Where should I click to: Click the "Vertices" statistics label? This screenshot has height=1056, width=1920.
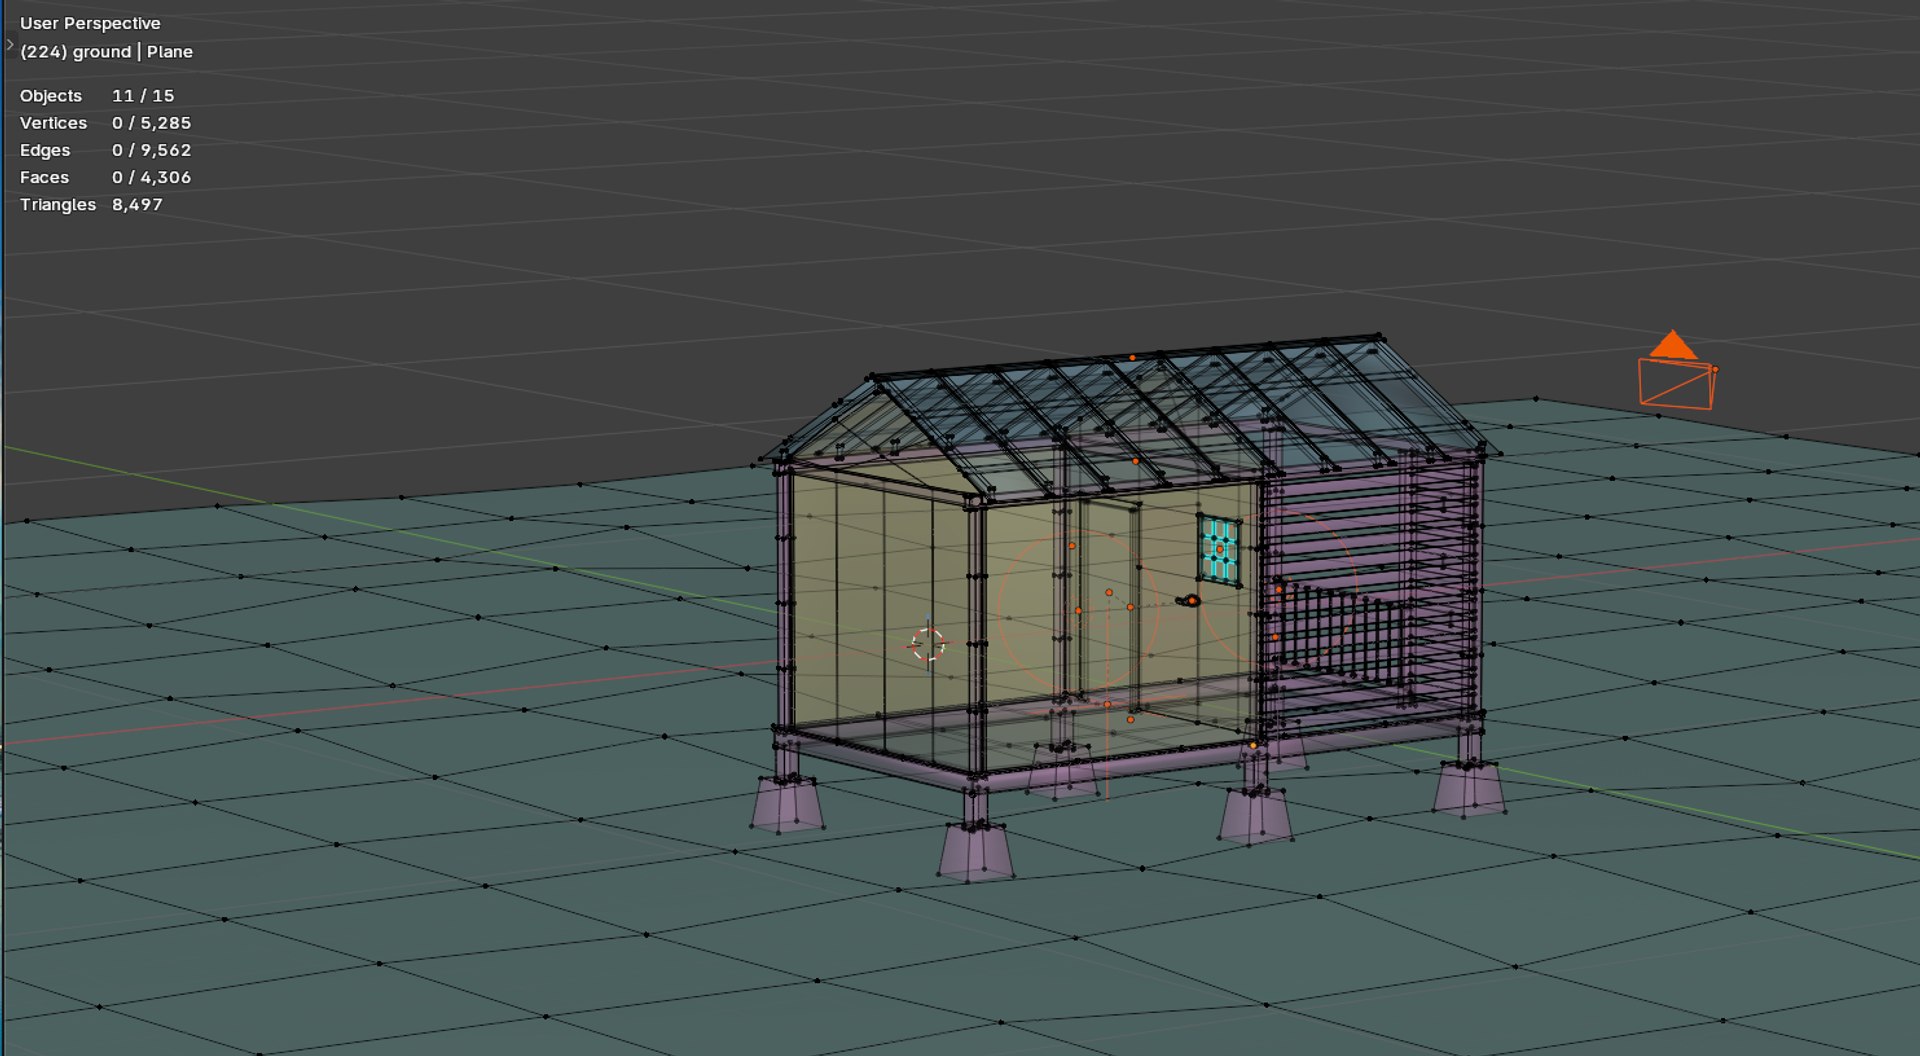(x=53, y=123)
